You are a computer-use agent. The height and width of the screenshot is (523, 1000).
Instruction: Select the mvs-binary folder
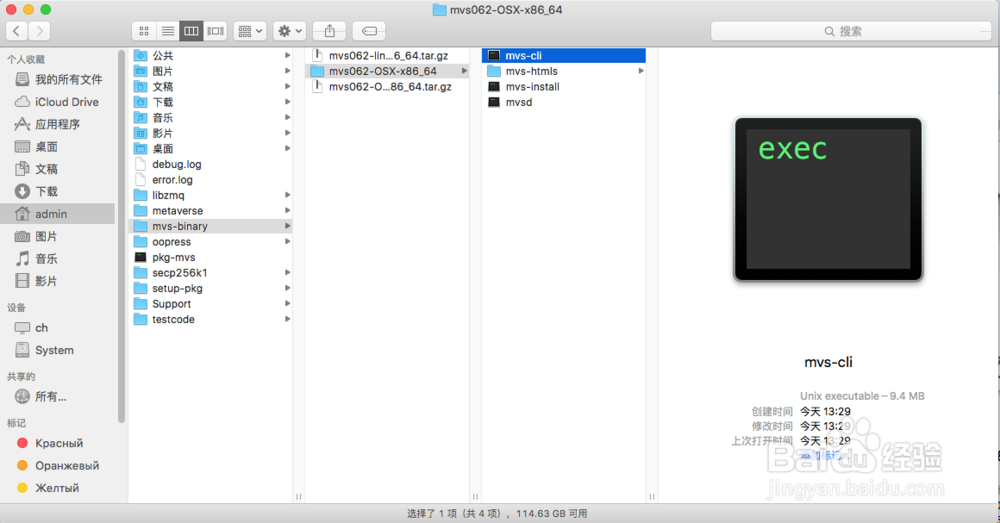(212, 226)
